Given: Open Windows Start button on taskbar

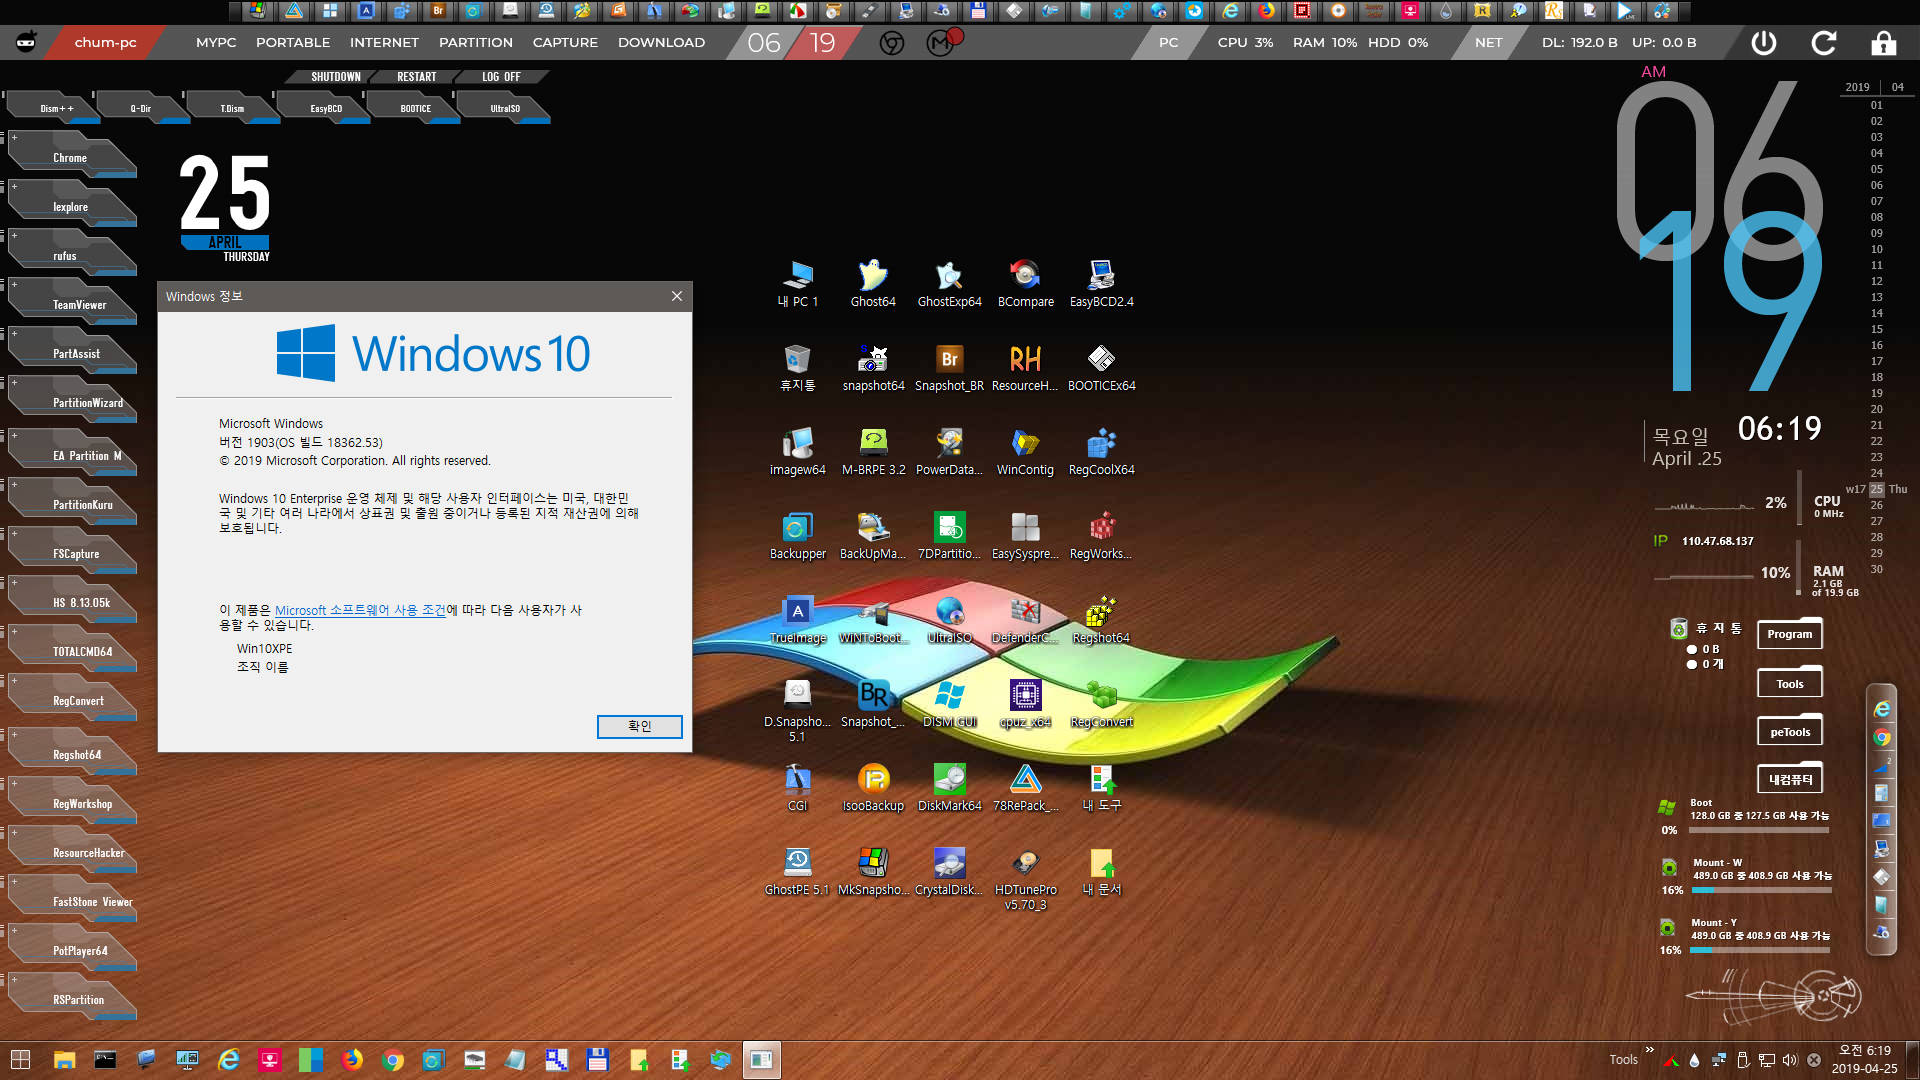Looking at the screenshot, I should click(20, 1060).
